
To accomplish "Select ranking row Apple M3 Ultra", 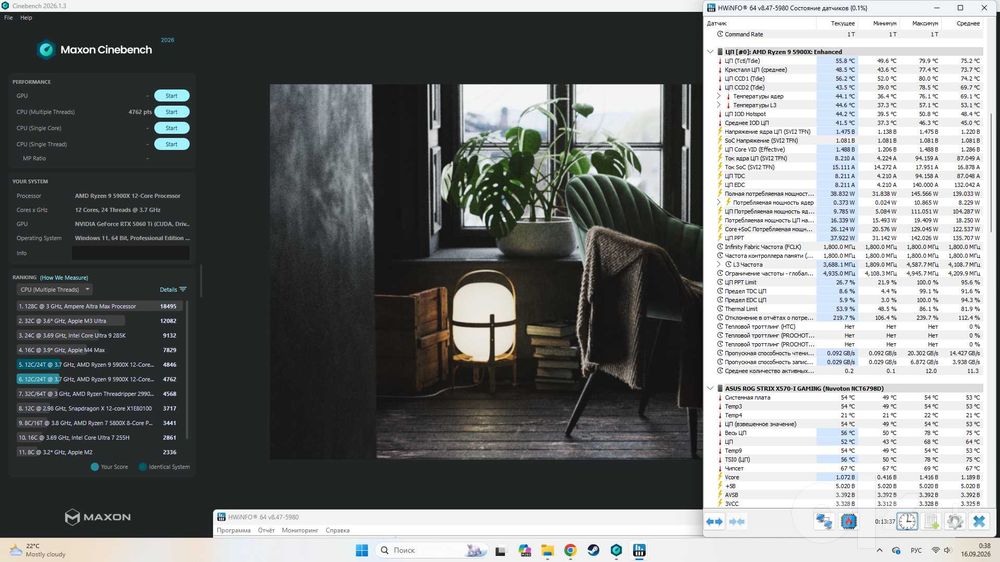I will [x=99, y=321].
